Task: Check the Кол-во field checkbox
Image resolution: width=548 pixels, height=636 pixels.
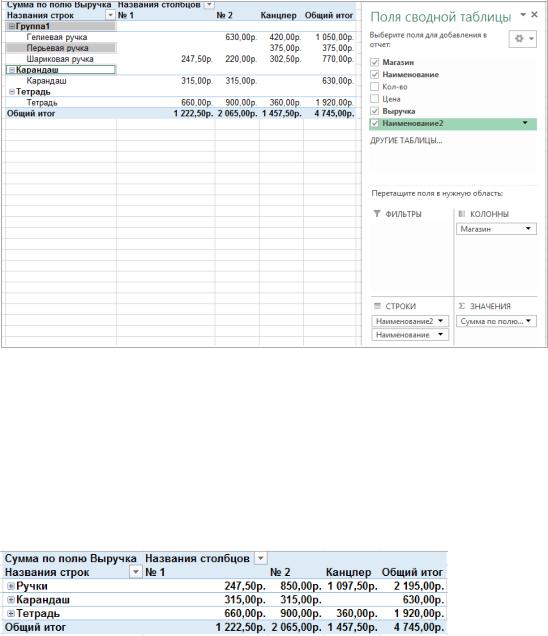Action: click(x=374, y=87)
